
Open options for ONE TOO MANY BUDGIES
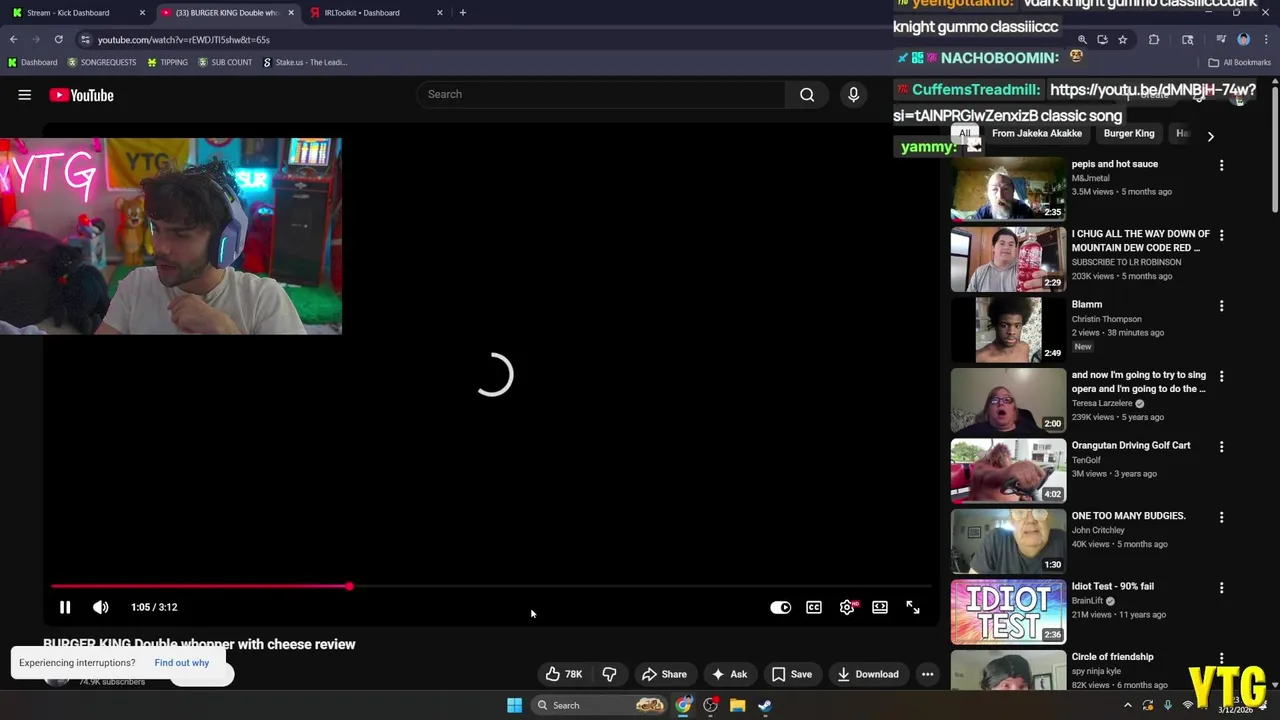click(x=1221, y=517)
